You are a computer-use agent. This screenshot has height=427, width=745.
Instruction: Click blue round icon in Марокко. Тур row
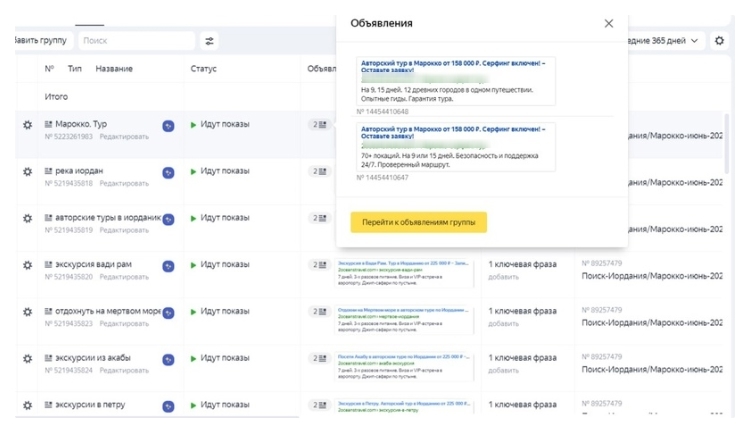(168, 126)
